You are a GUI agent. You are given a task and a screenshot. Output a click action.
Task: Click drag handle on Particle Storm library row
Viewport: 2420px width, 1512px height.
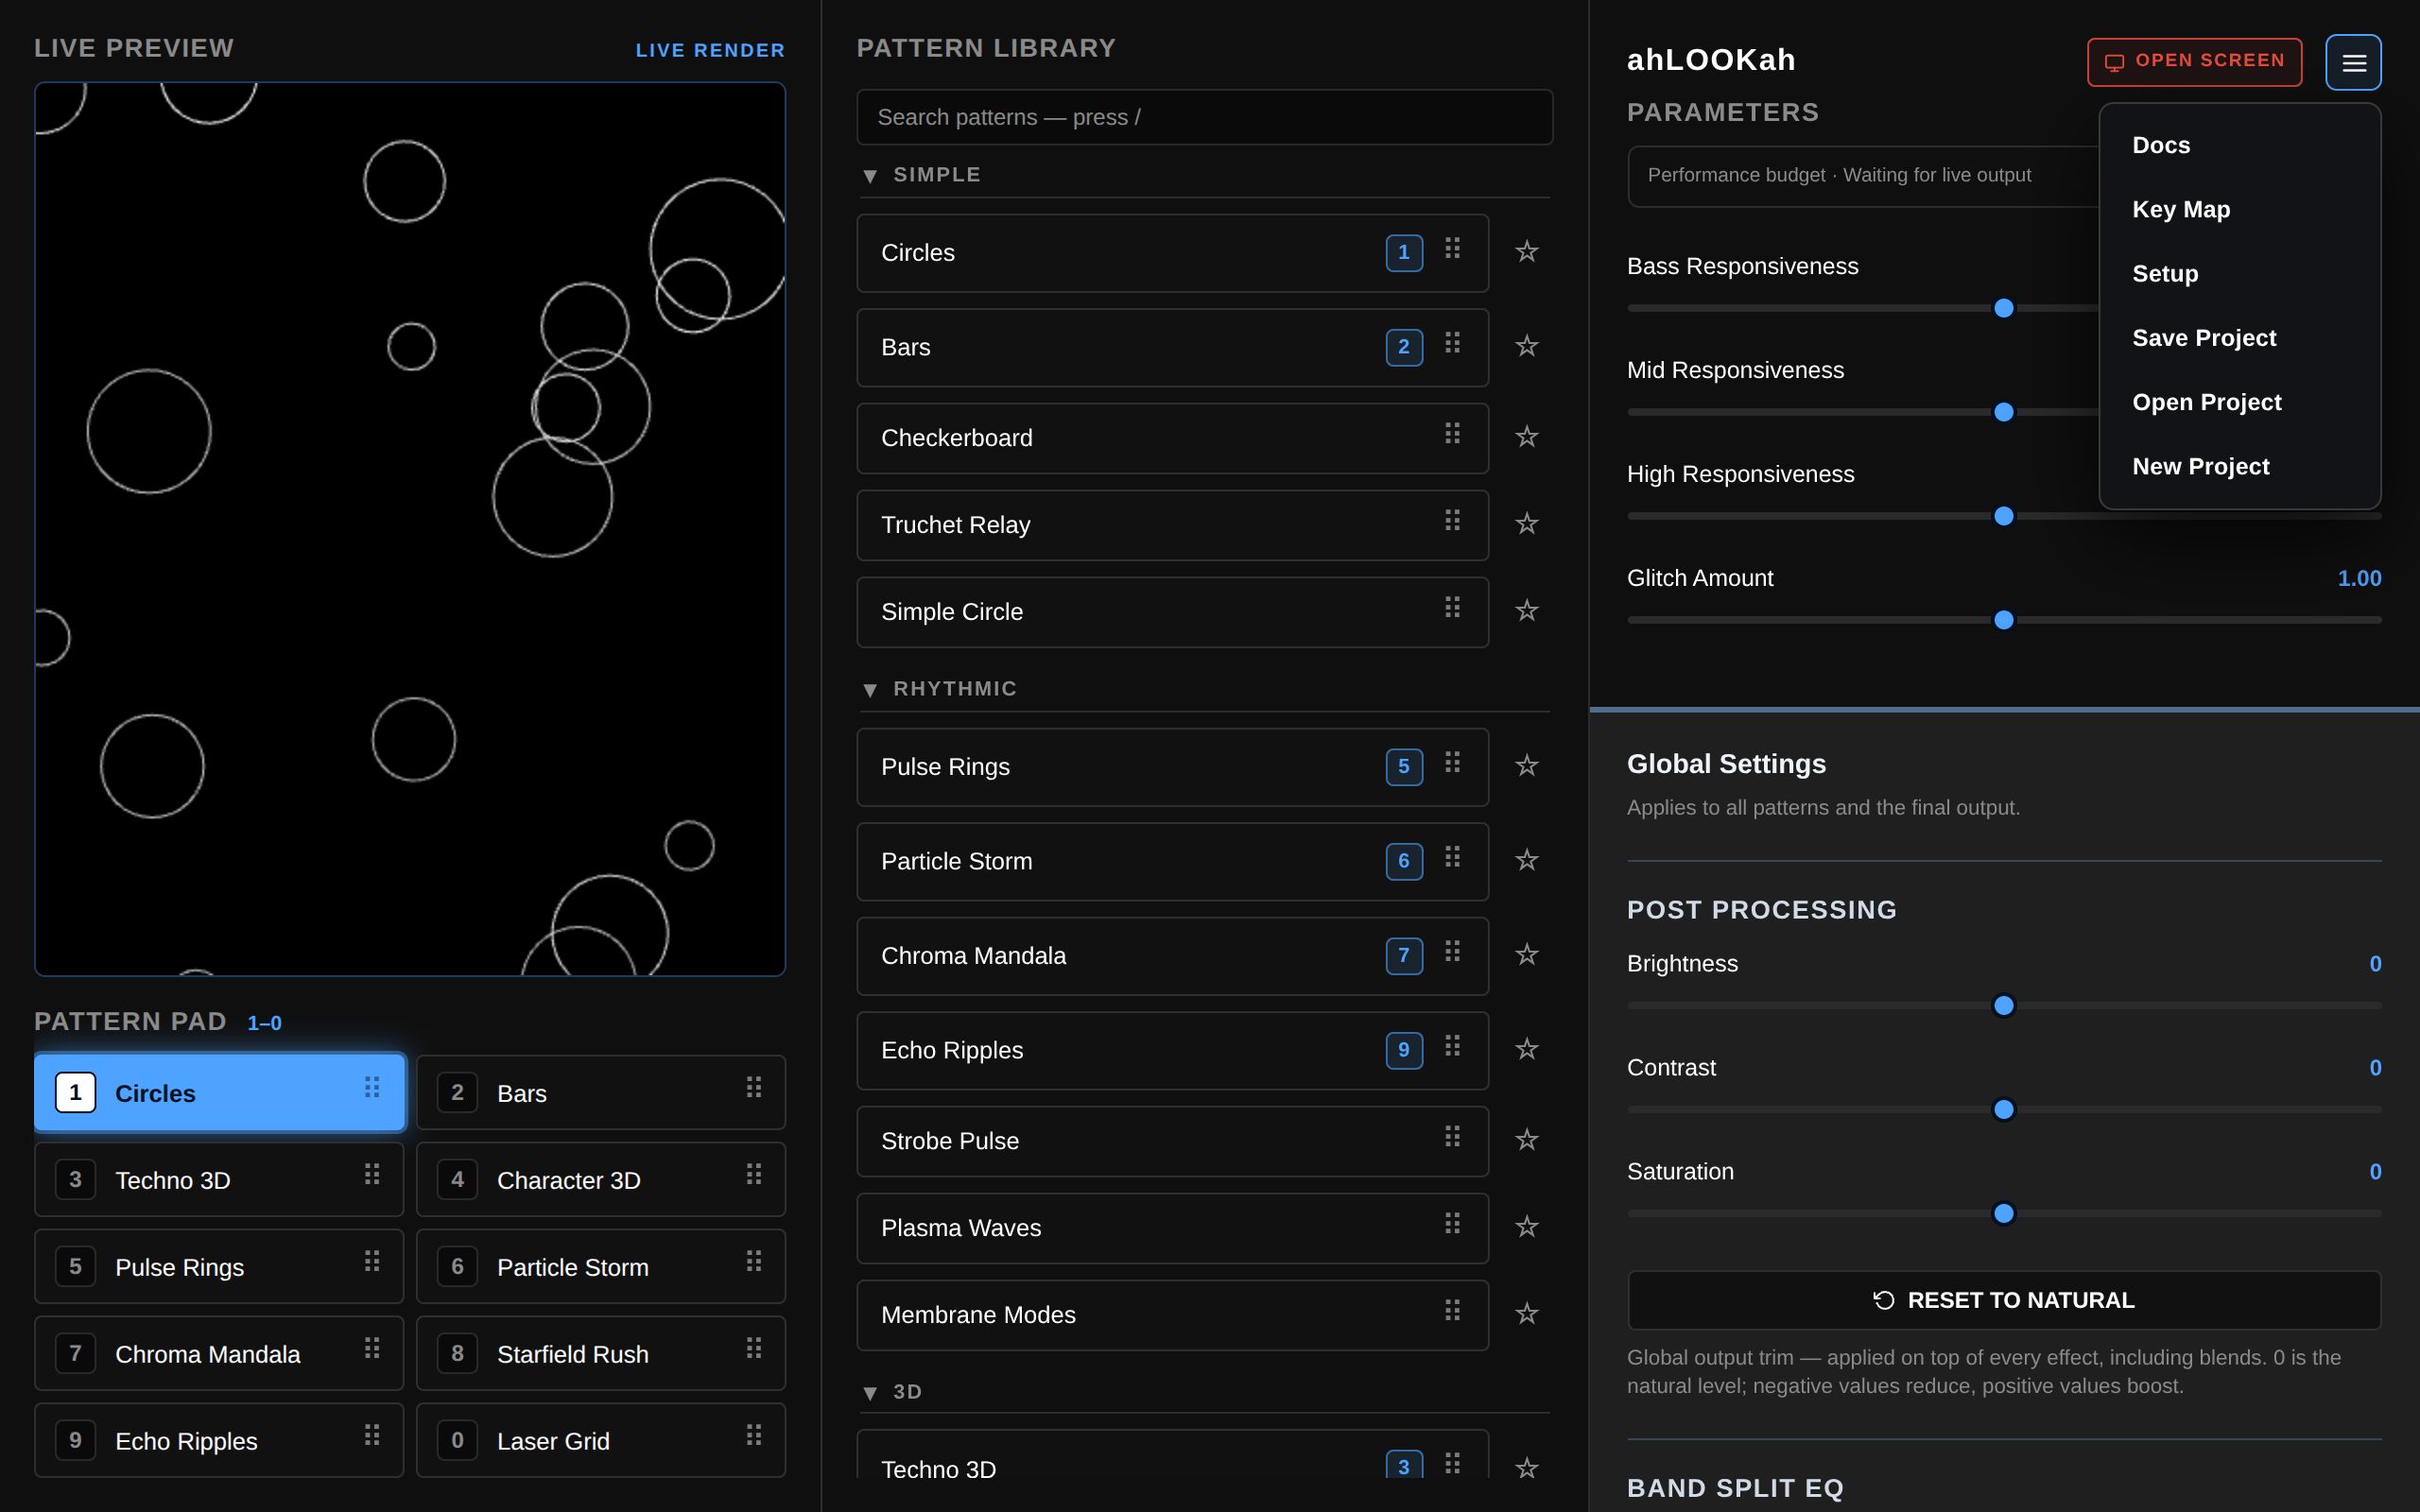pos(1452,857)
